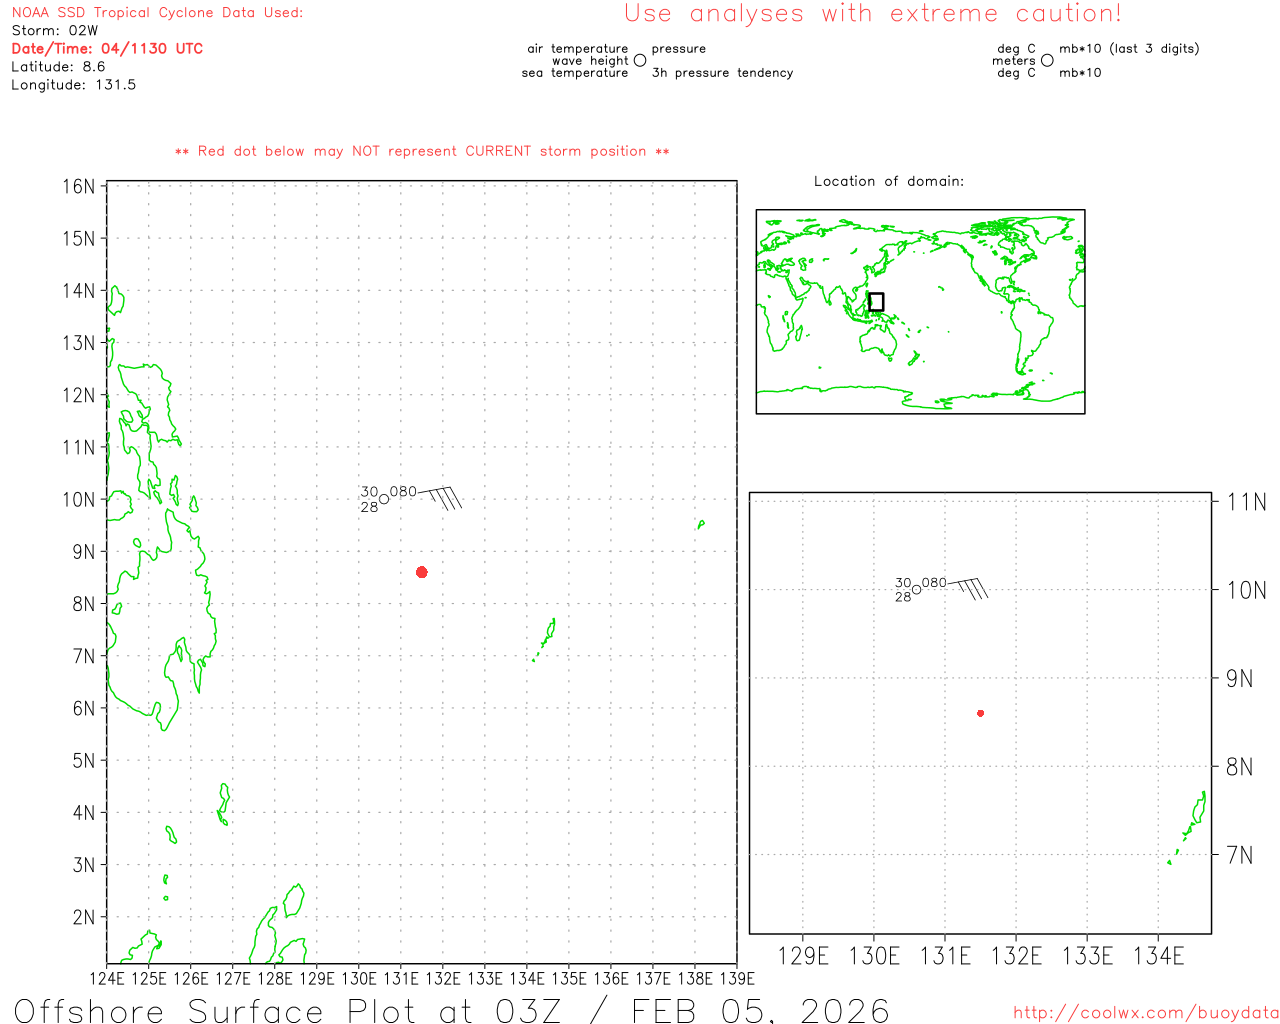
Task: Click the '134E' label on the inset map
Action: (1158, 956)
